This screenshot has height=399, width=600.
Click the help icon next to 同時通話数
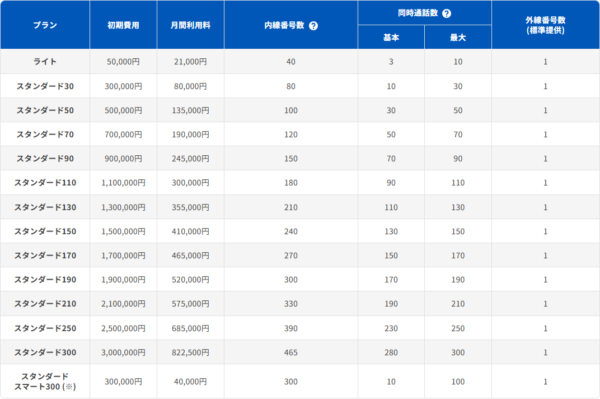[x=447, y=13]
